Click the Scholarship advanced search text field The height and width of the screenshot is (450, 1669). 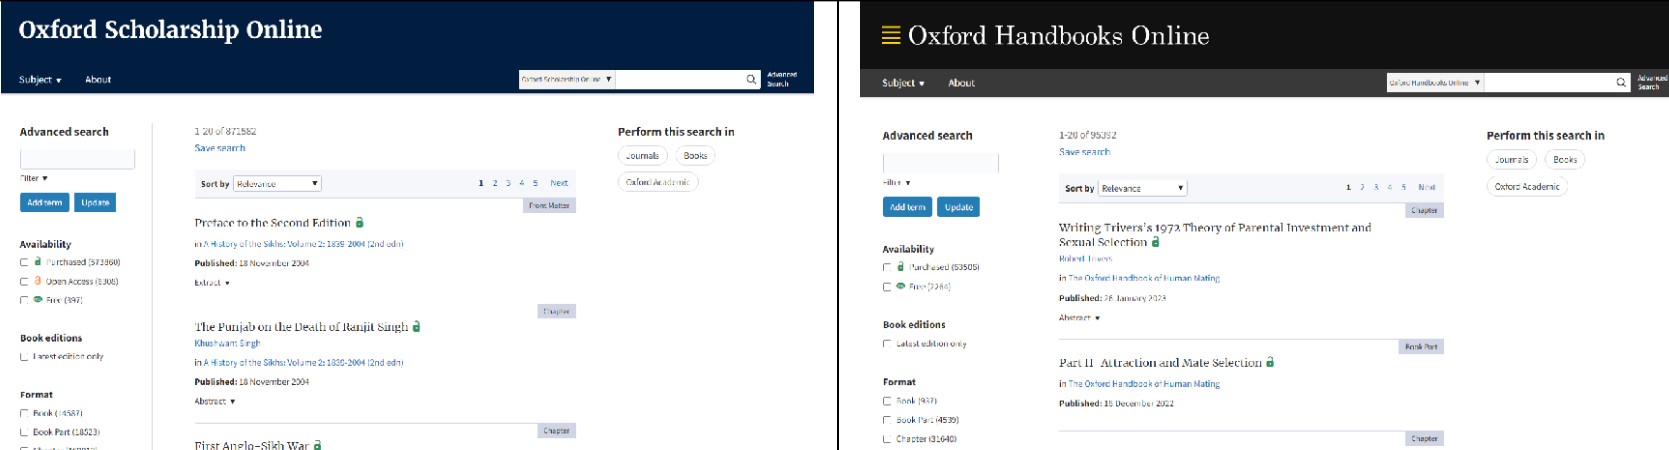[x=77, y=159]
